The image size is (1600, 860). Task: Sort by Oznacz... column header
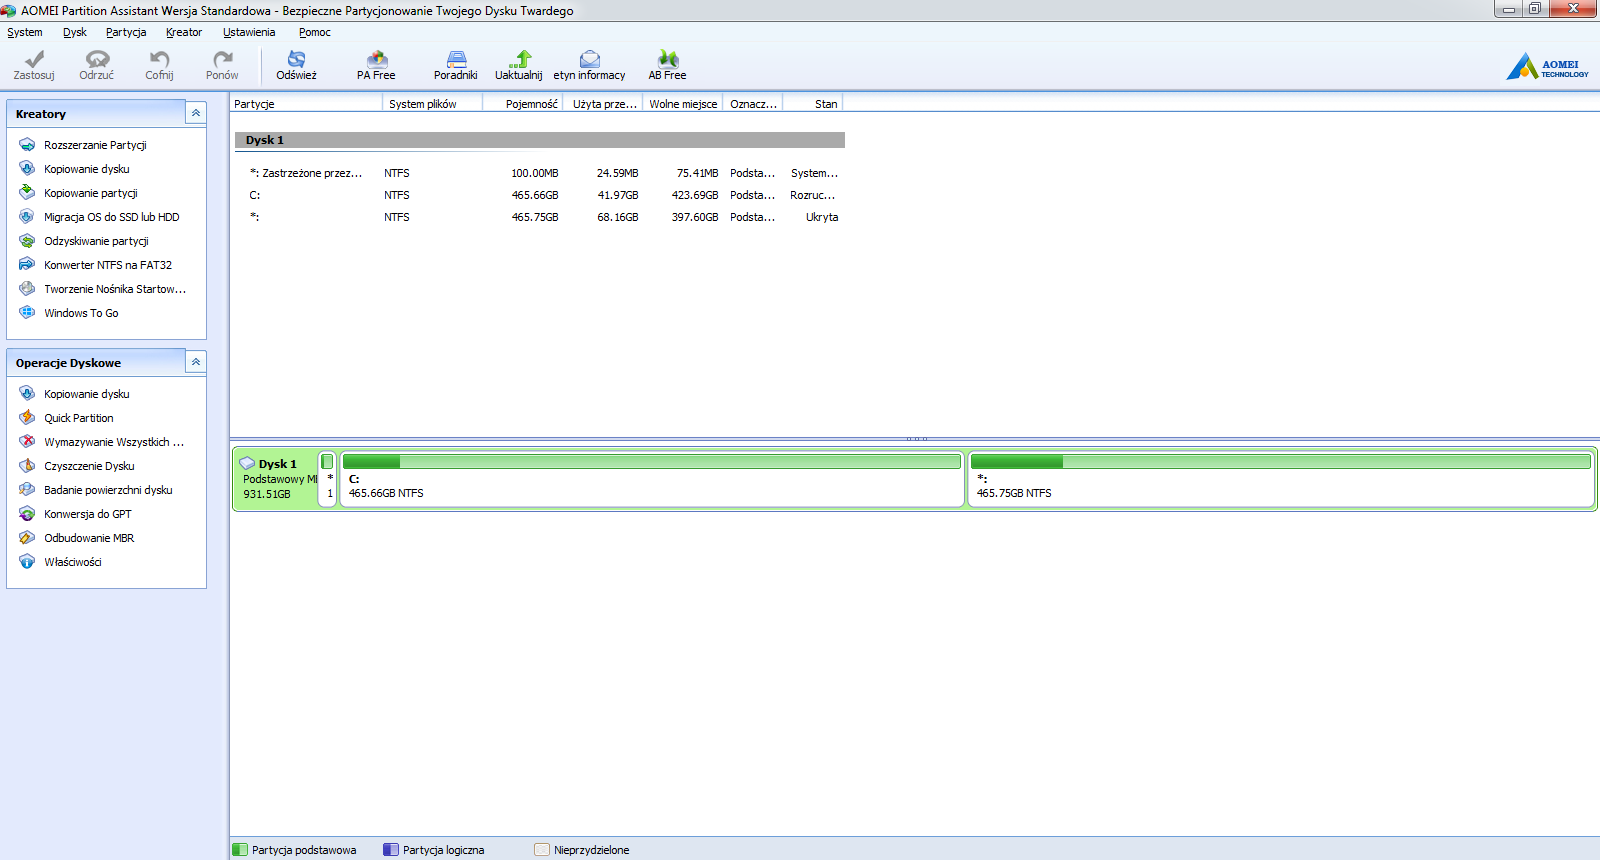(x=753, y=104)
